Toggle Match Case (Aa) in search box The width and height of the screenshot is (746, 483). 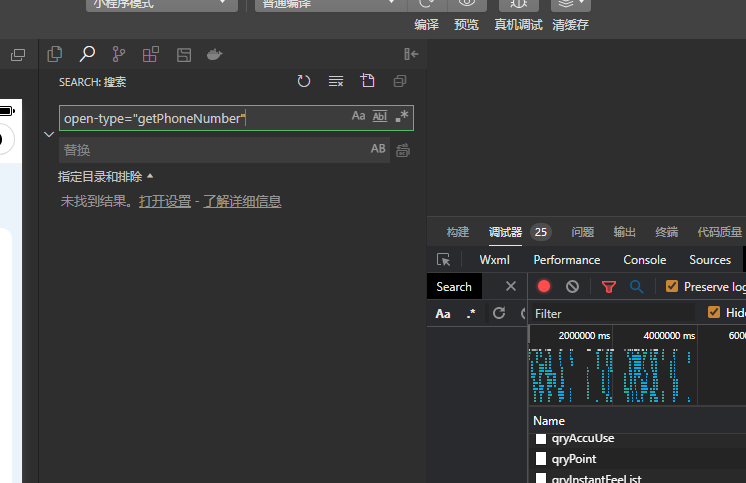coord(358,116)
